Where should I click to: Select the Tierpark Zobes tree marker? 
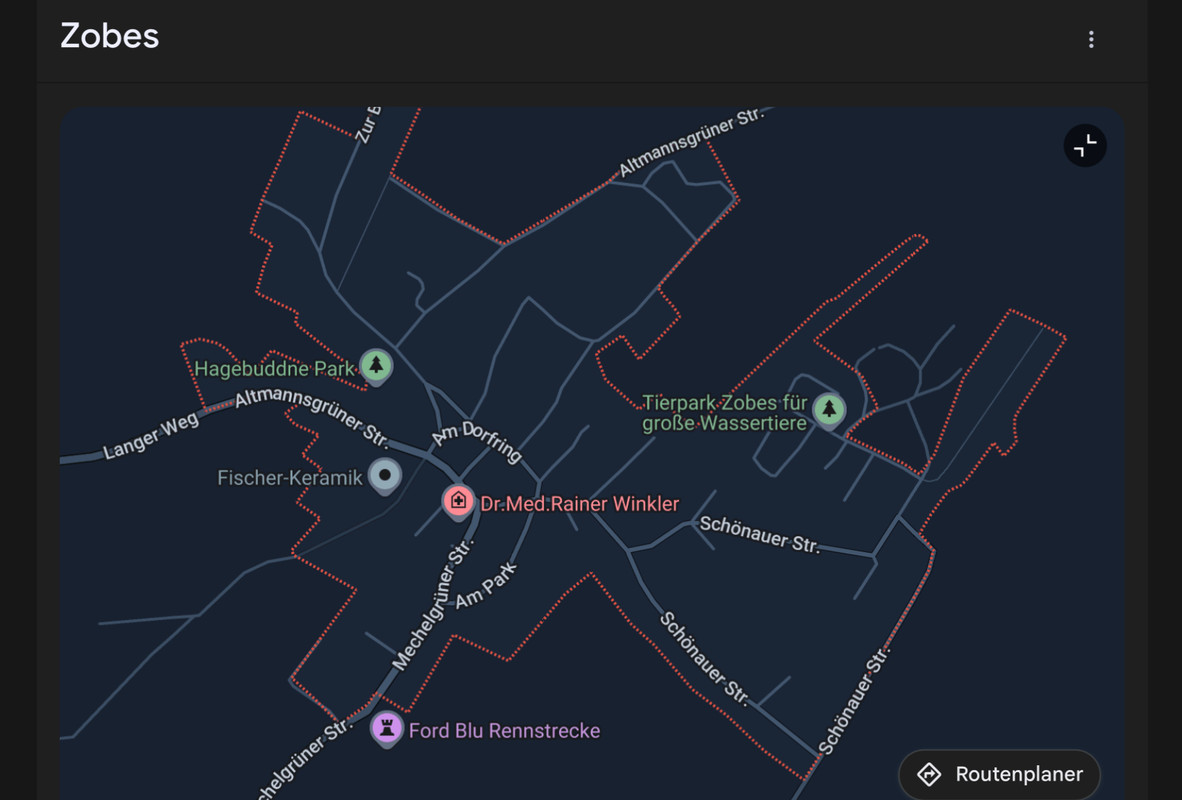point(829,410)
